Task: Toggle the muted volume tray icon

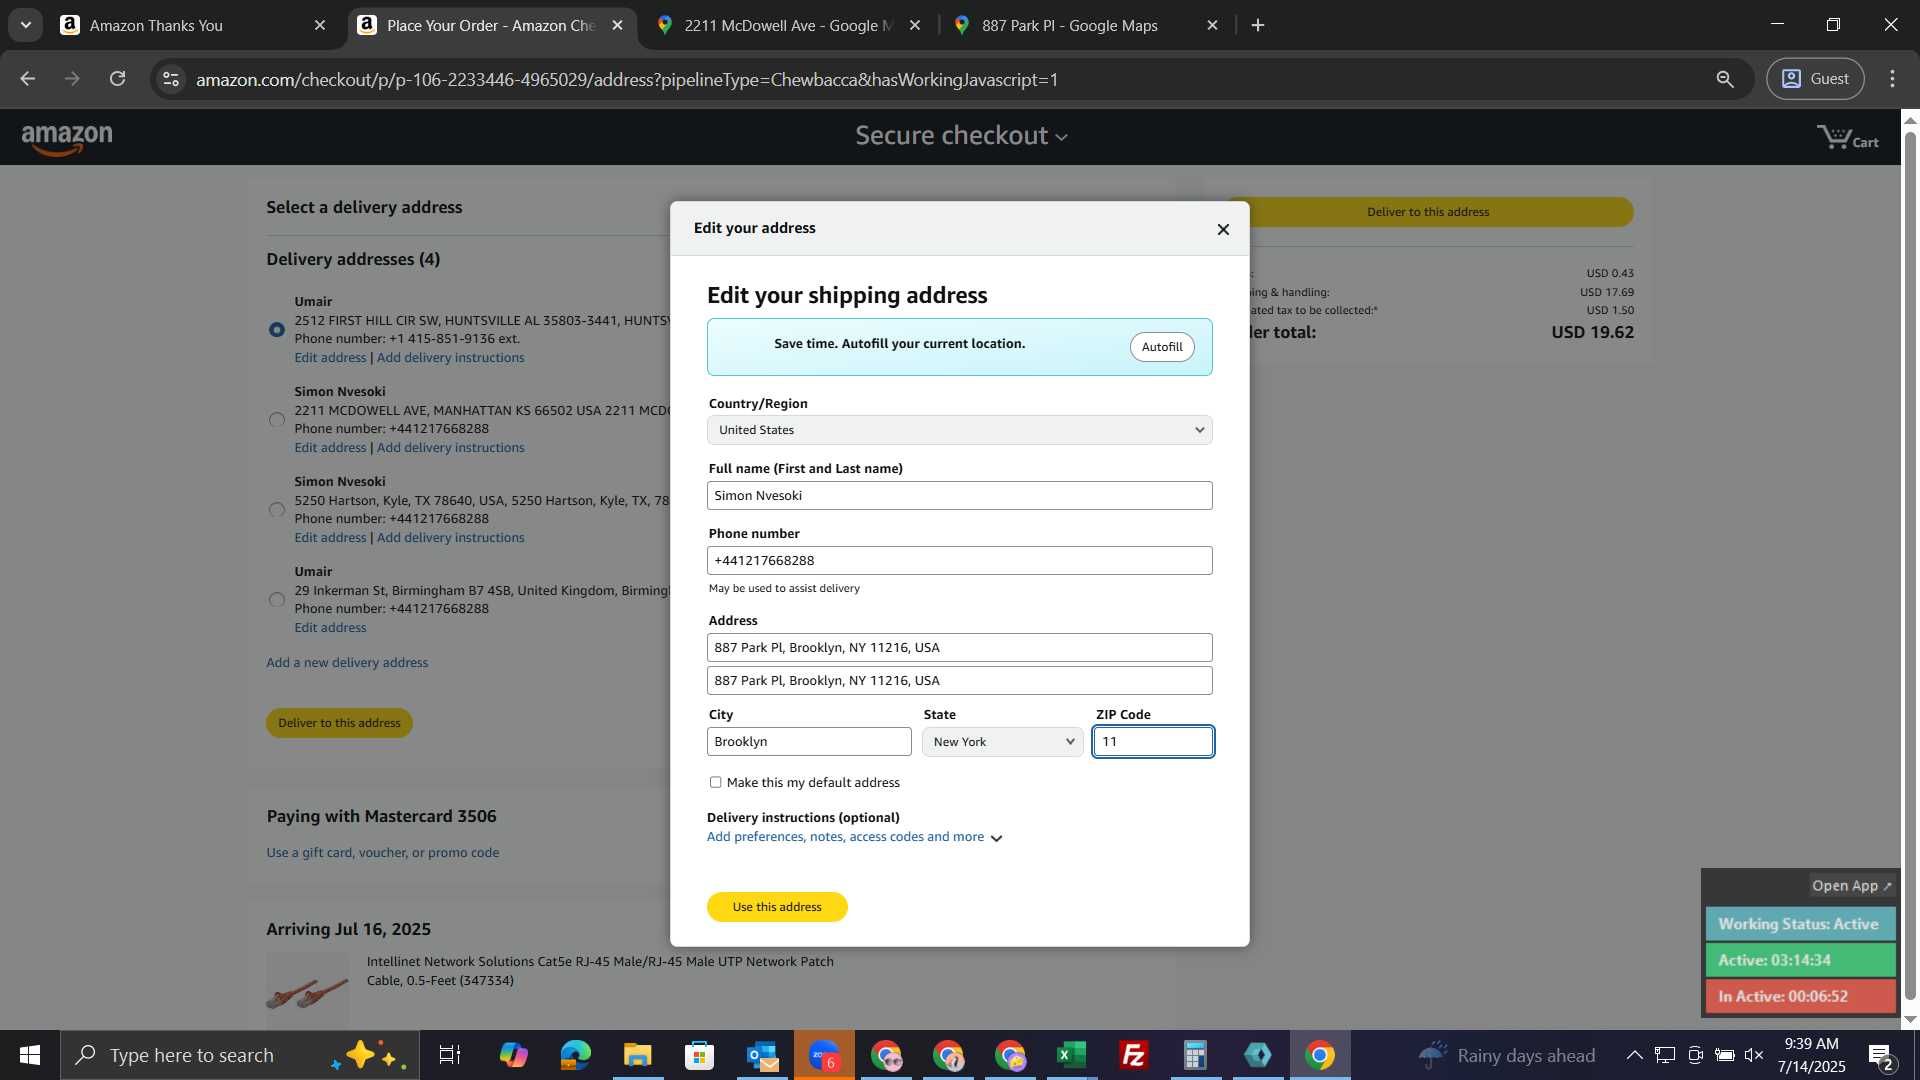Action: pyautogui.click(x=1754, y=1055)
